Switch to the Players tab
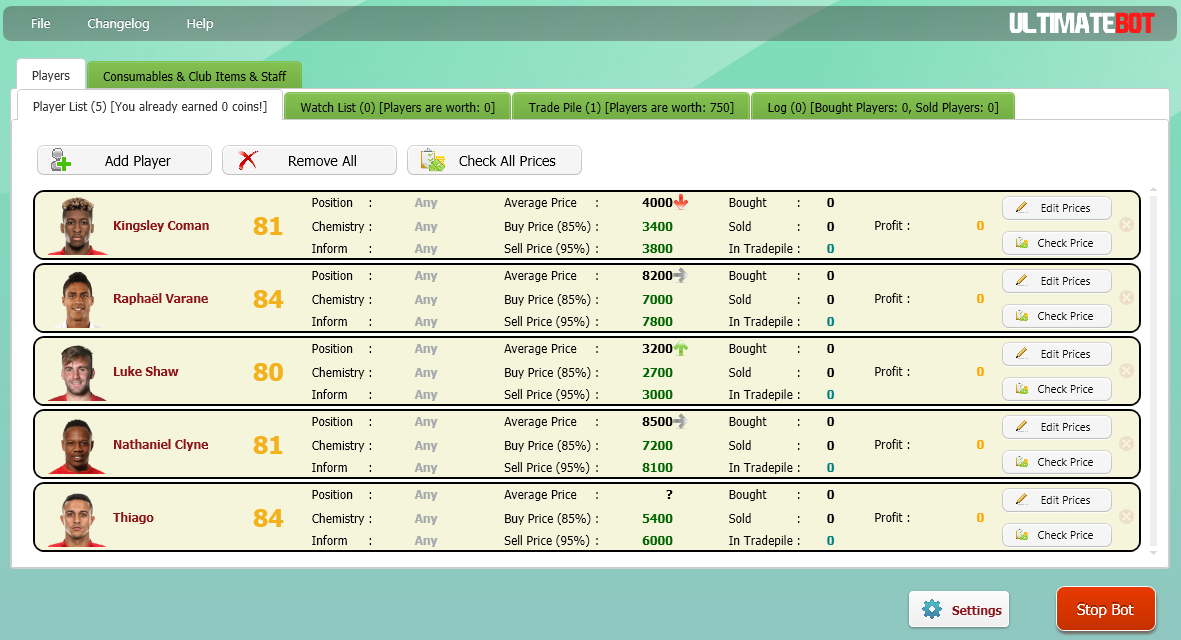 (x=50, y=75)
